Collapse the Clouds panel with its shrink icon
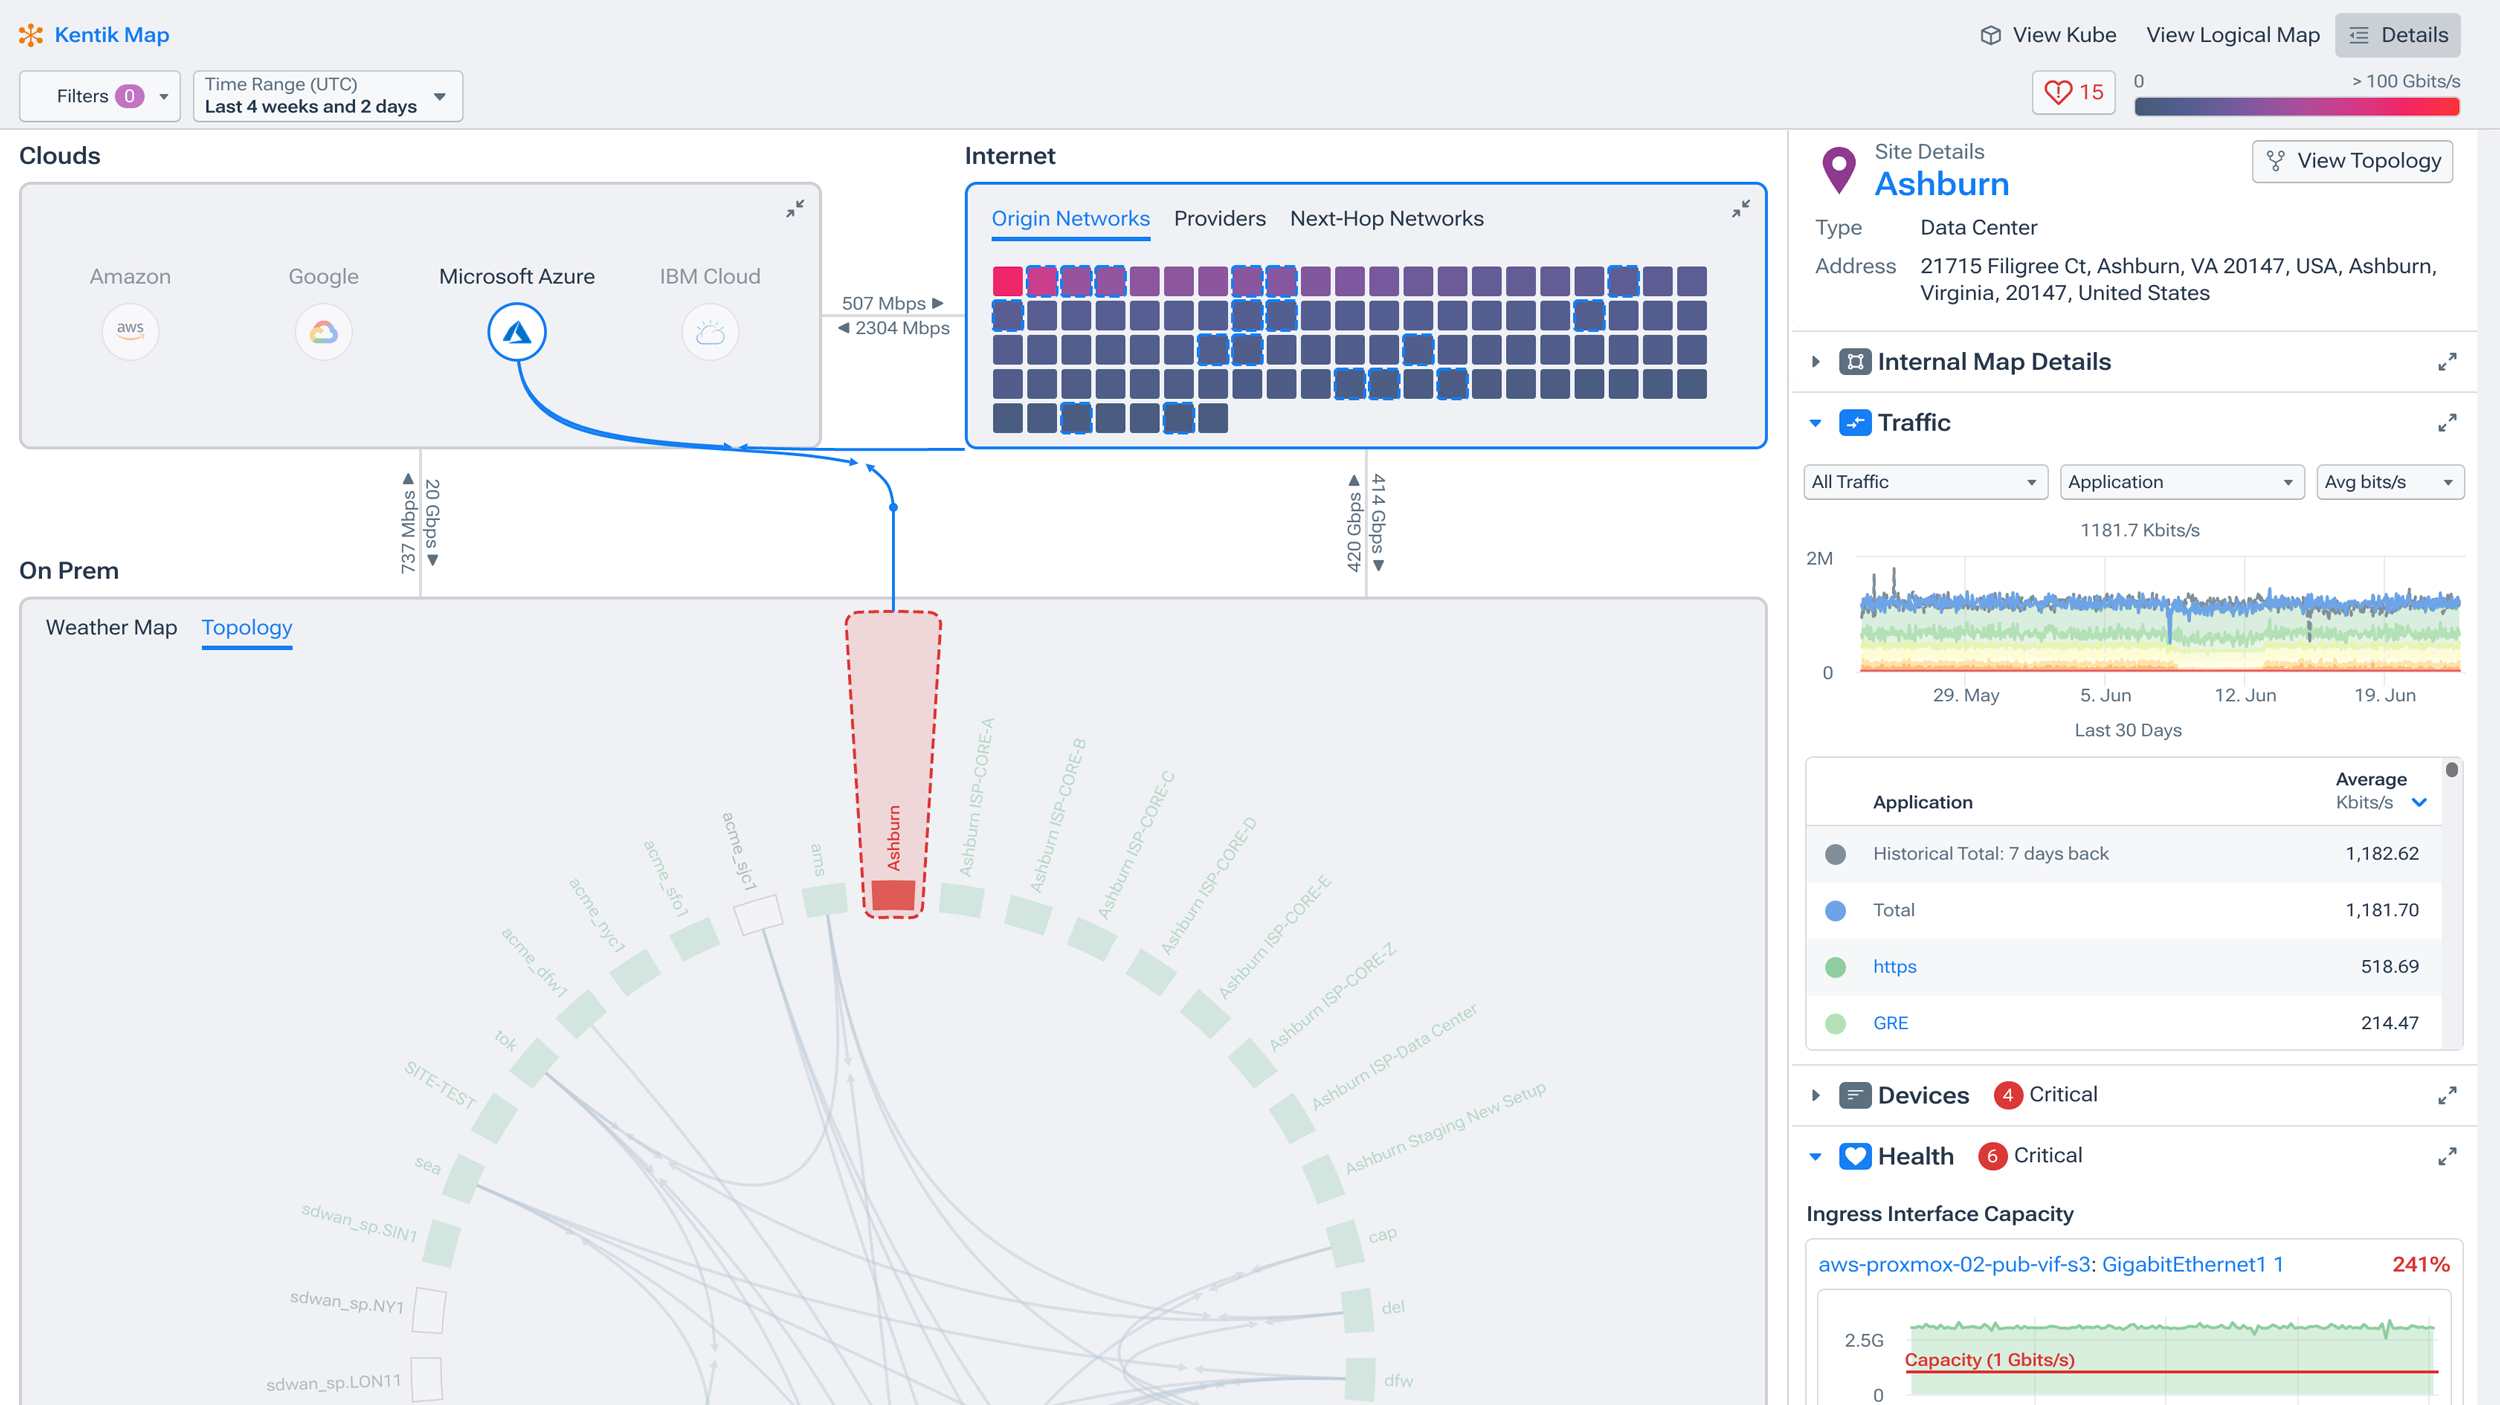The image size is (2500, 1405). [795, 208]
